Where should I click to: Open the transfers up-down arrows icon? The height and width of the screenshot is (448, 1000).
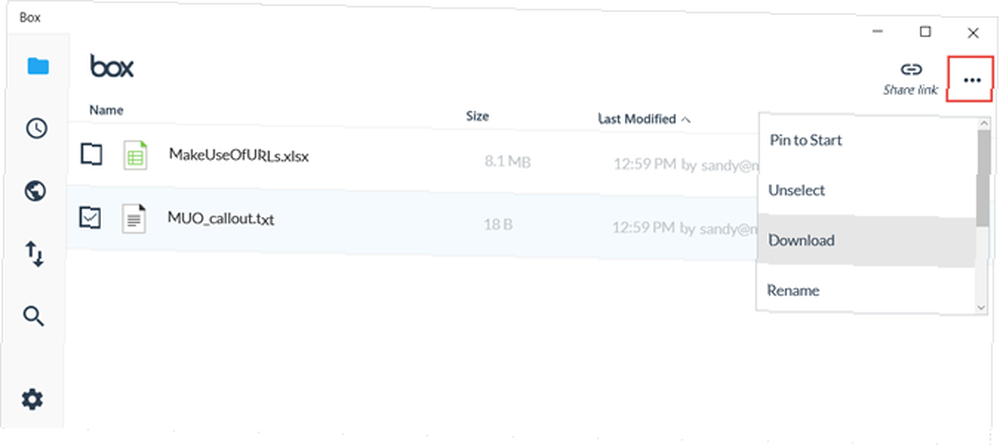coord(34,254)
